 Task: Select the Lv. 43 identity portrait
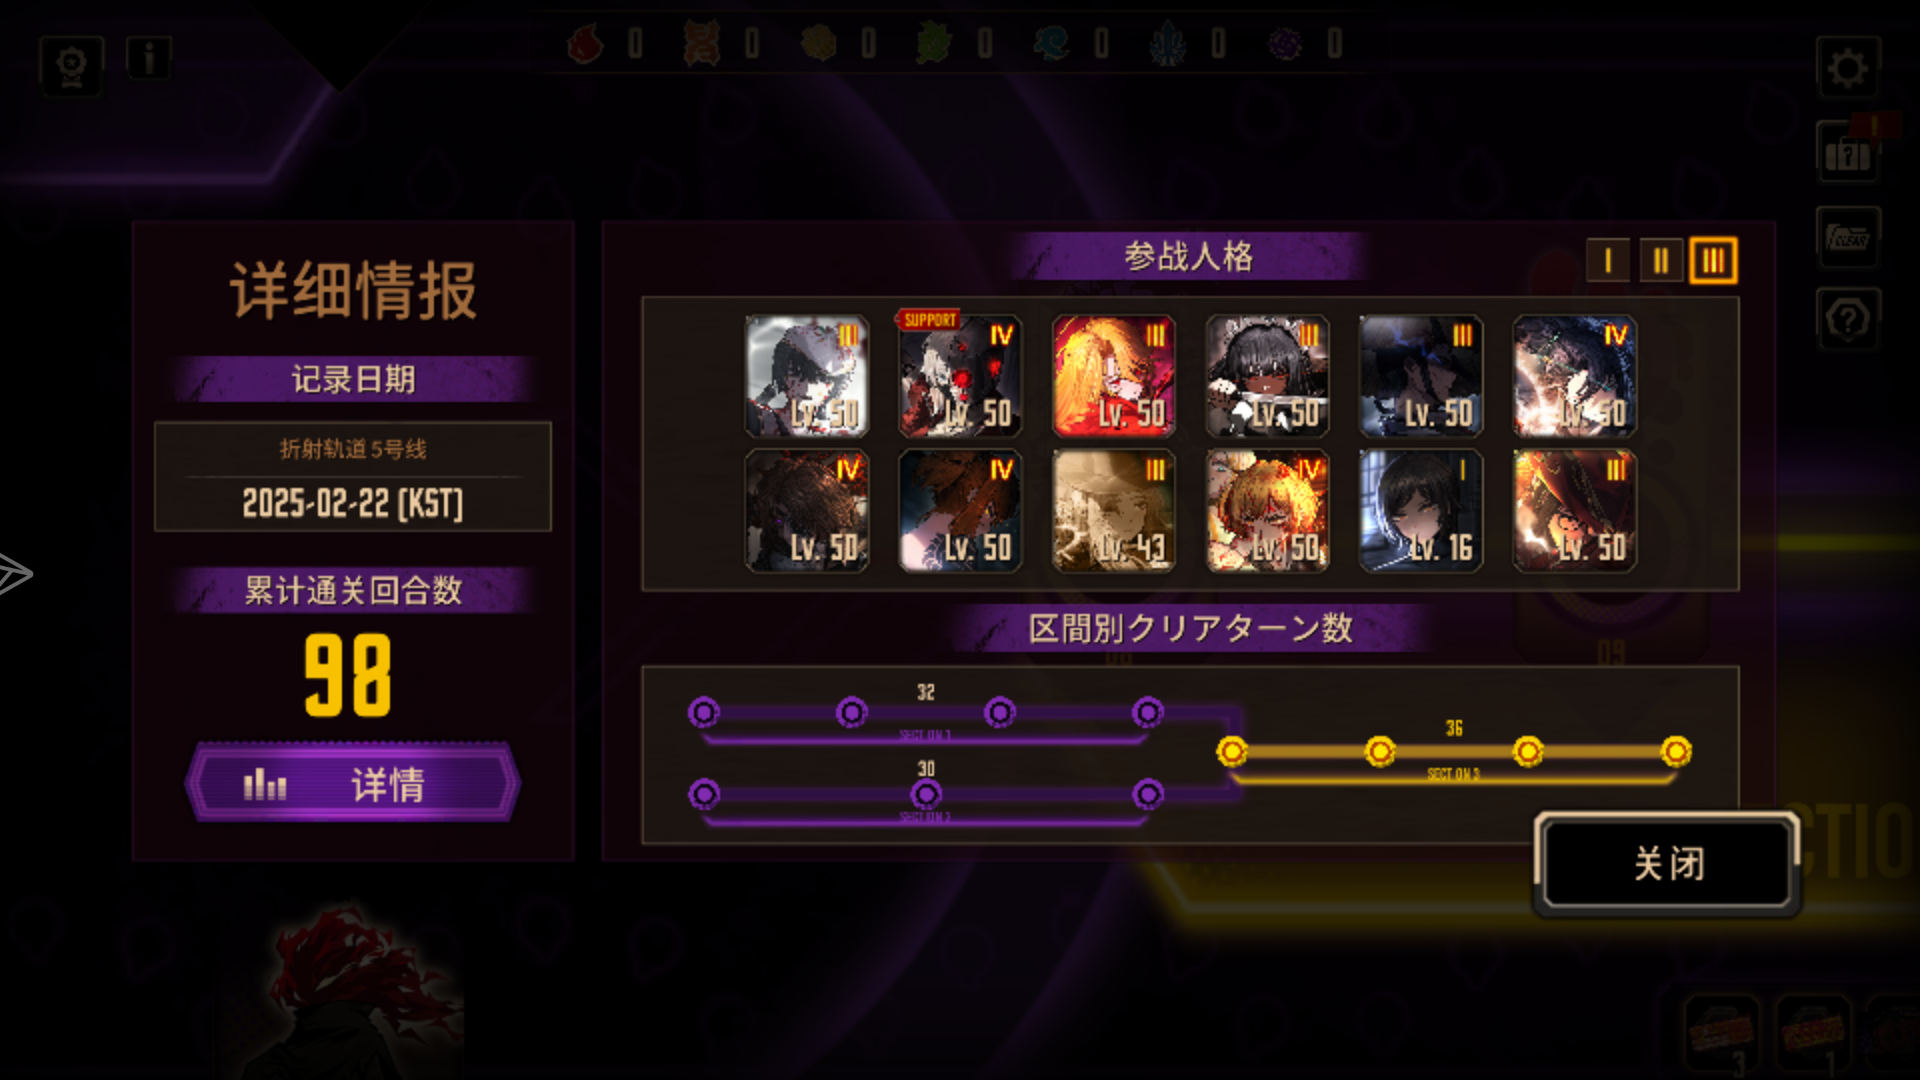1113,511
